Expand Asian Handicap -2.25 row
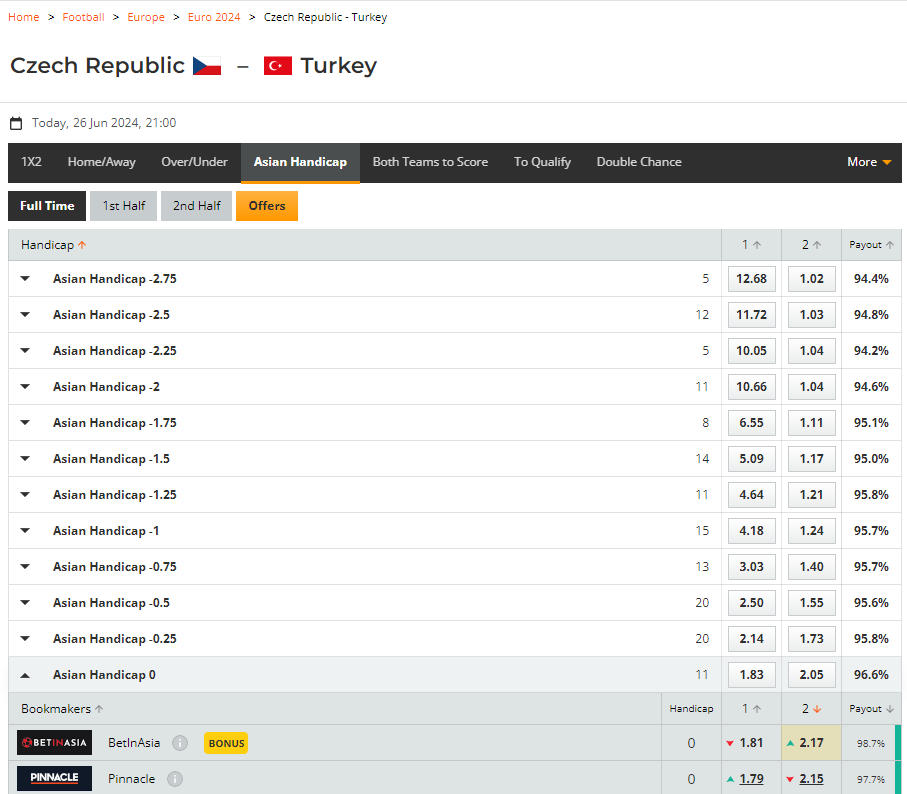Screen dimensions: 907x794 [x=25, y=350]
